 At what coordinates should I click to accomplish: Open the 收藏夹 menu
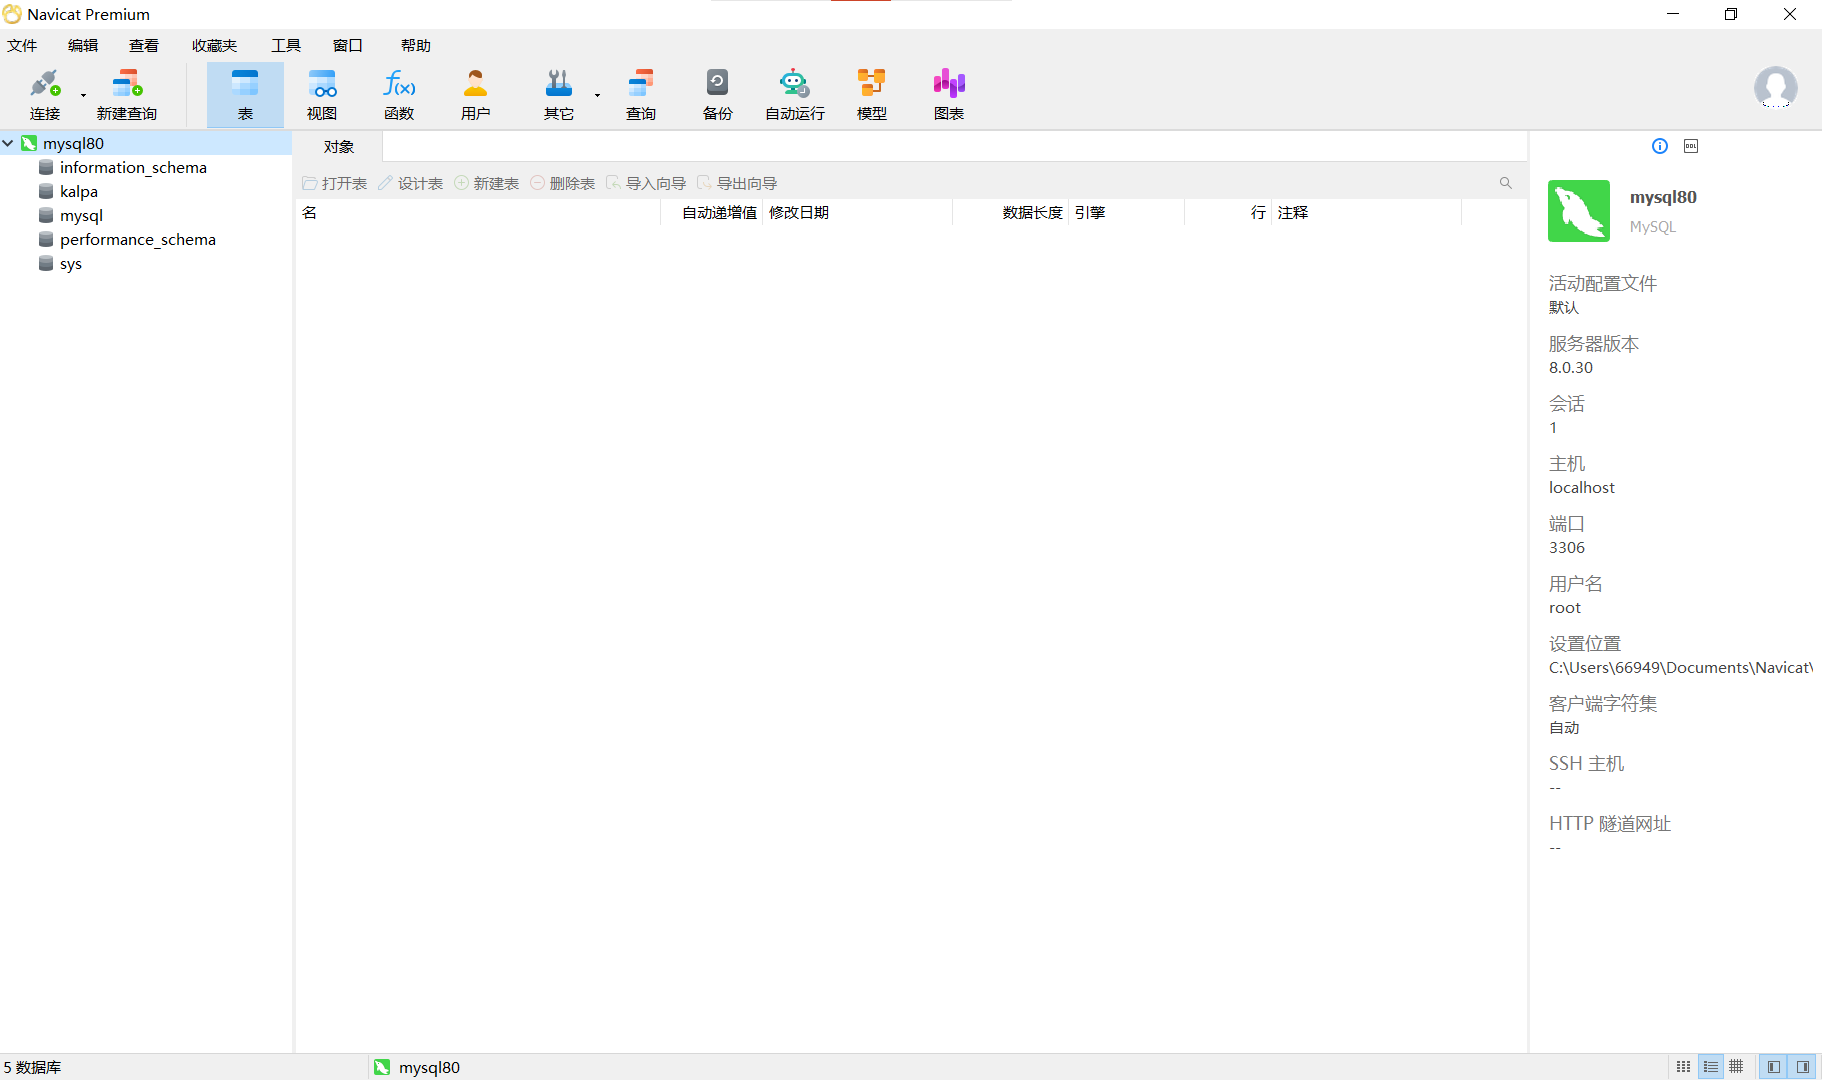coord(215,45)
